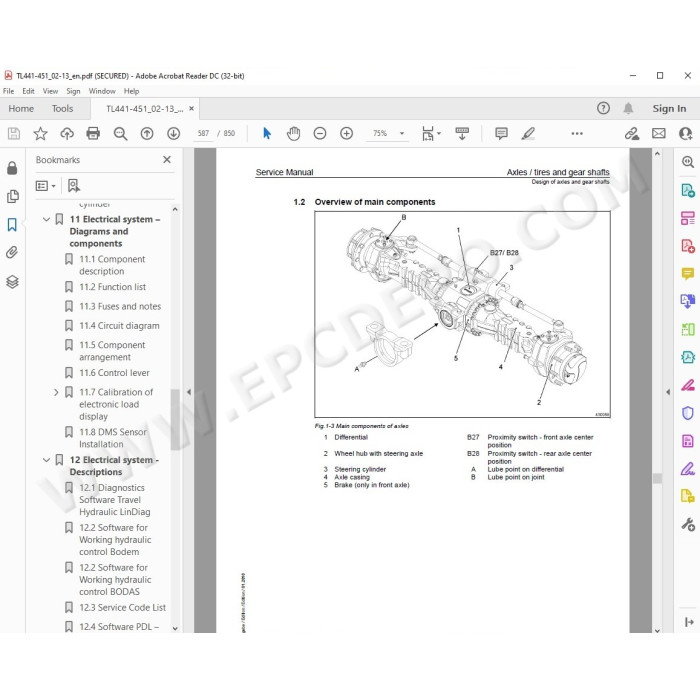Image resolution: width=700 pixels, height=700 pixels.
Task: Click the share link icon
Action: click(632, 133)
